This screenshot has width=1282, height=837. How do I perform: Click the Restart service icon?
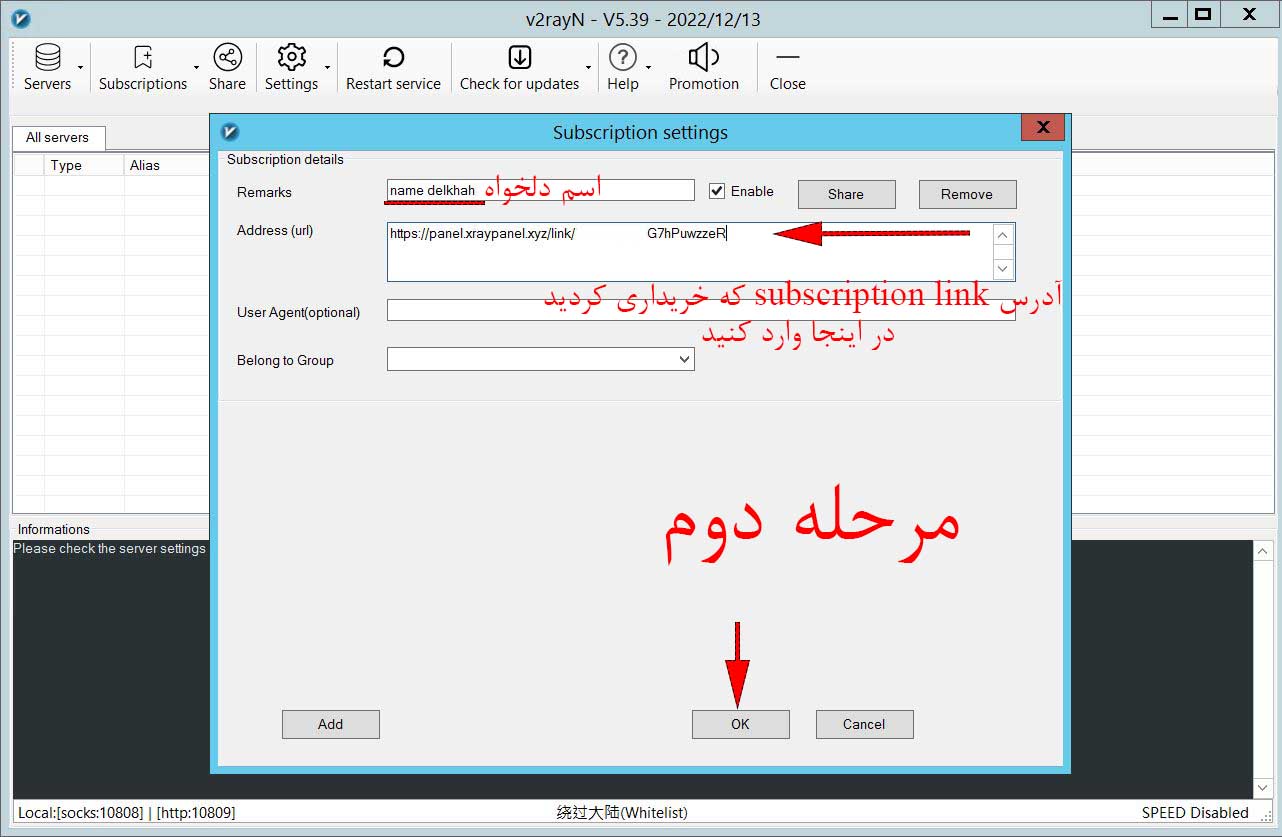tap(393, 57)
